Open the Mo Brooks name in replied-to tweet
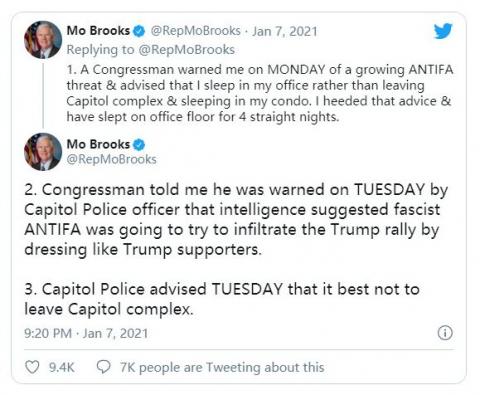Viewport: 480px width, 395px height. [98, 31]
